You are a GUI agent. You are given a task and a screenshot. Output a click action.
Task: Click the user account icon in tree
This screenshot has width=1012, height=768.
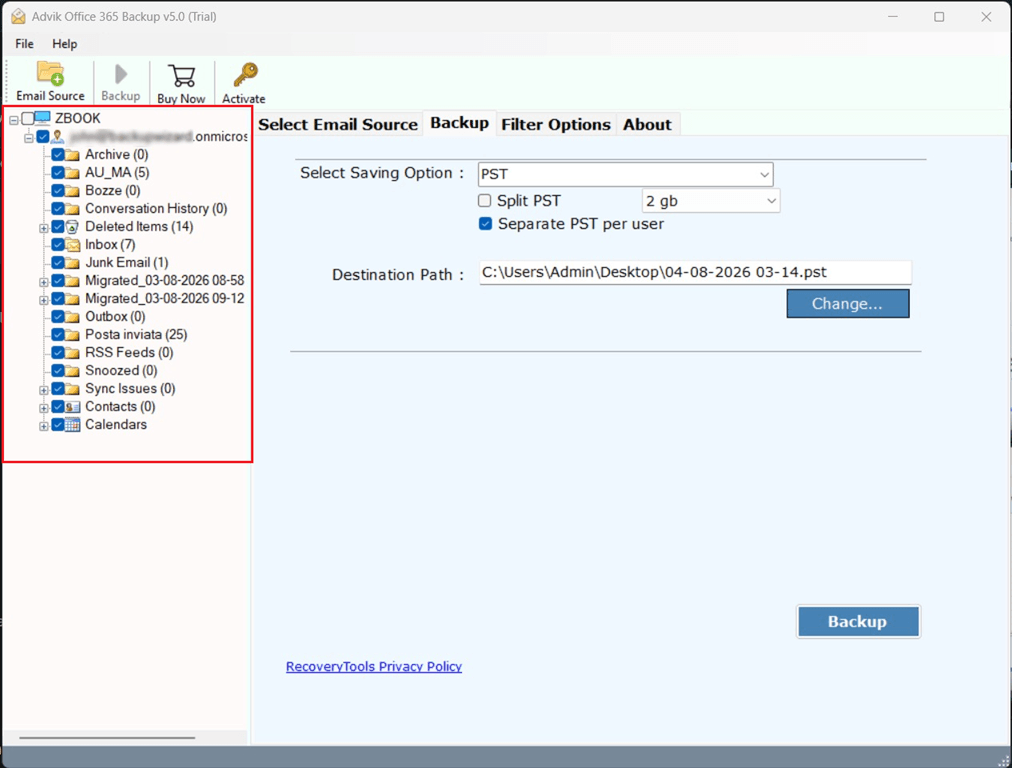(x=58, y=136)
